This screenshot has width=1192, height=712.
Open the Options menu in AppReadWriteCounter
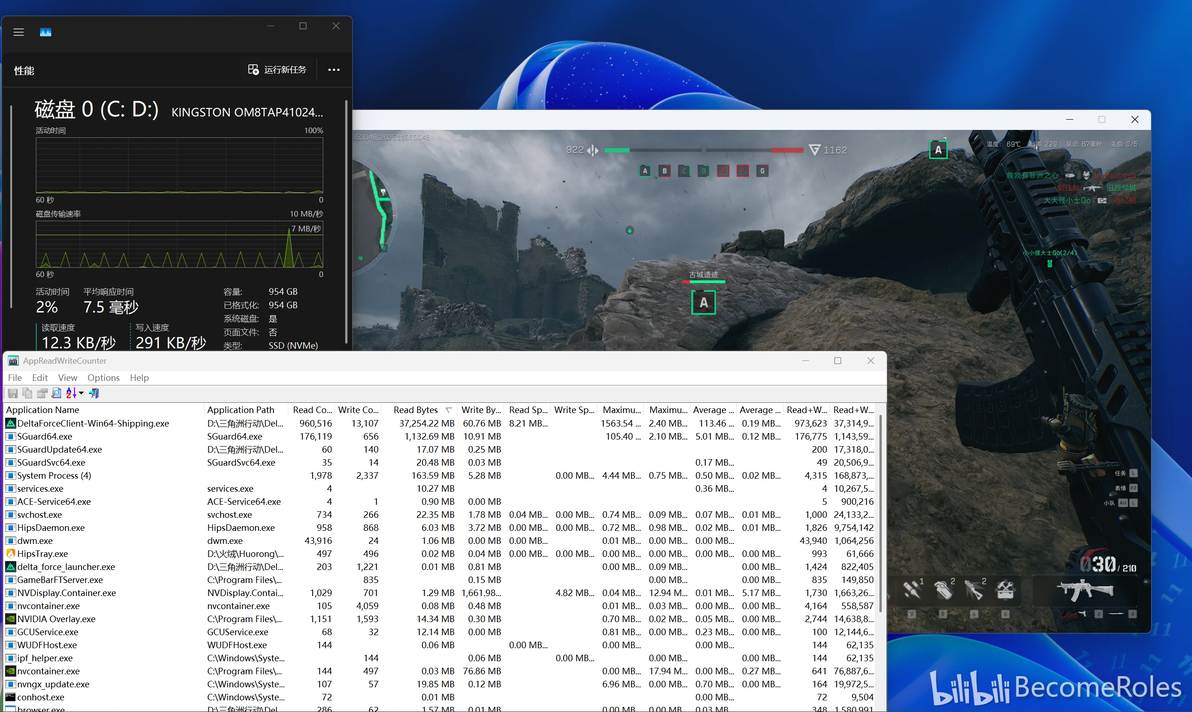(103, 378)
